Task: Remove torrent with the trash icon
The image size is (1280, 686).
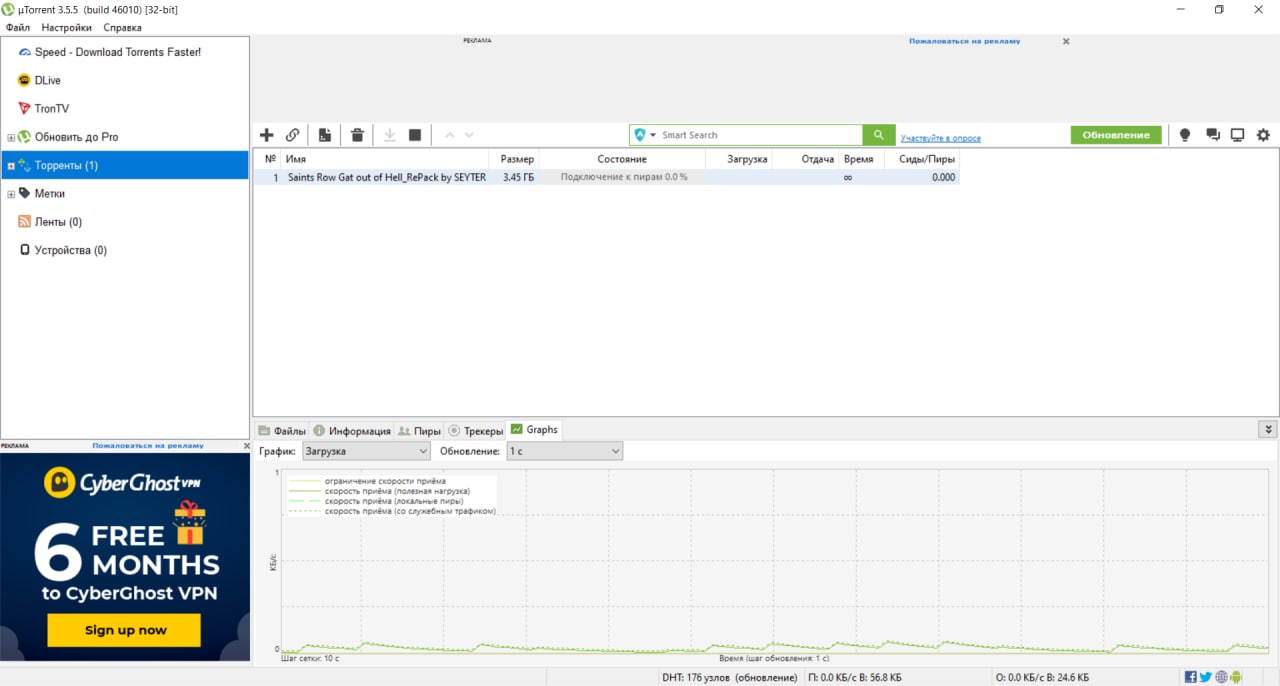Action: pyautogui.click(x=357, y=135)
